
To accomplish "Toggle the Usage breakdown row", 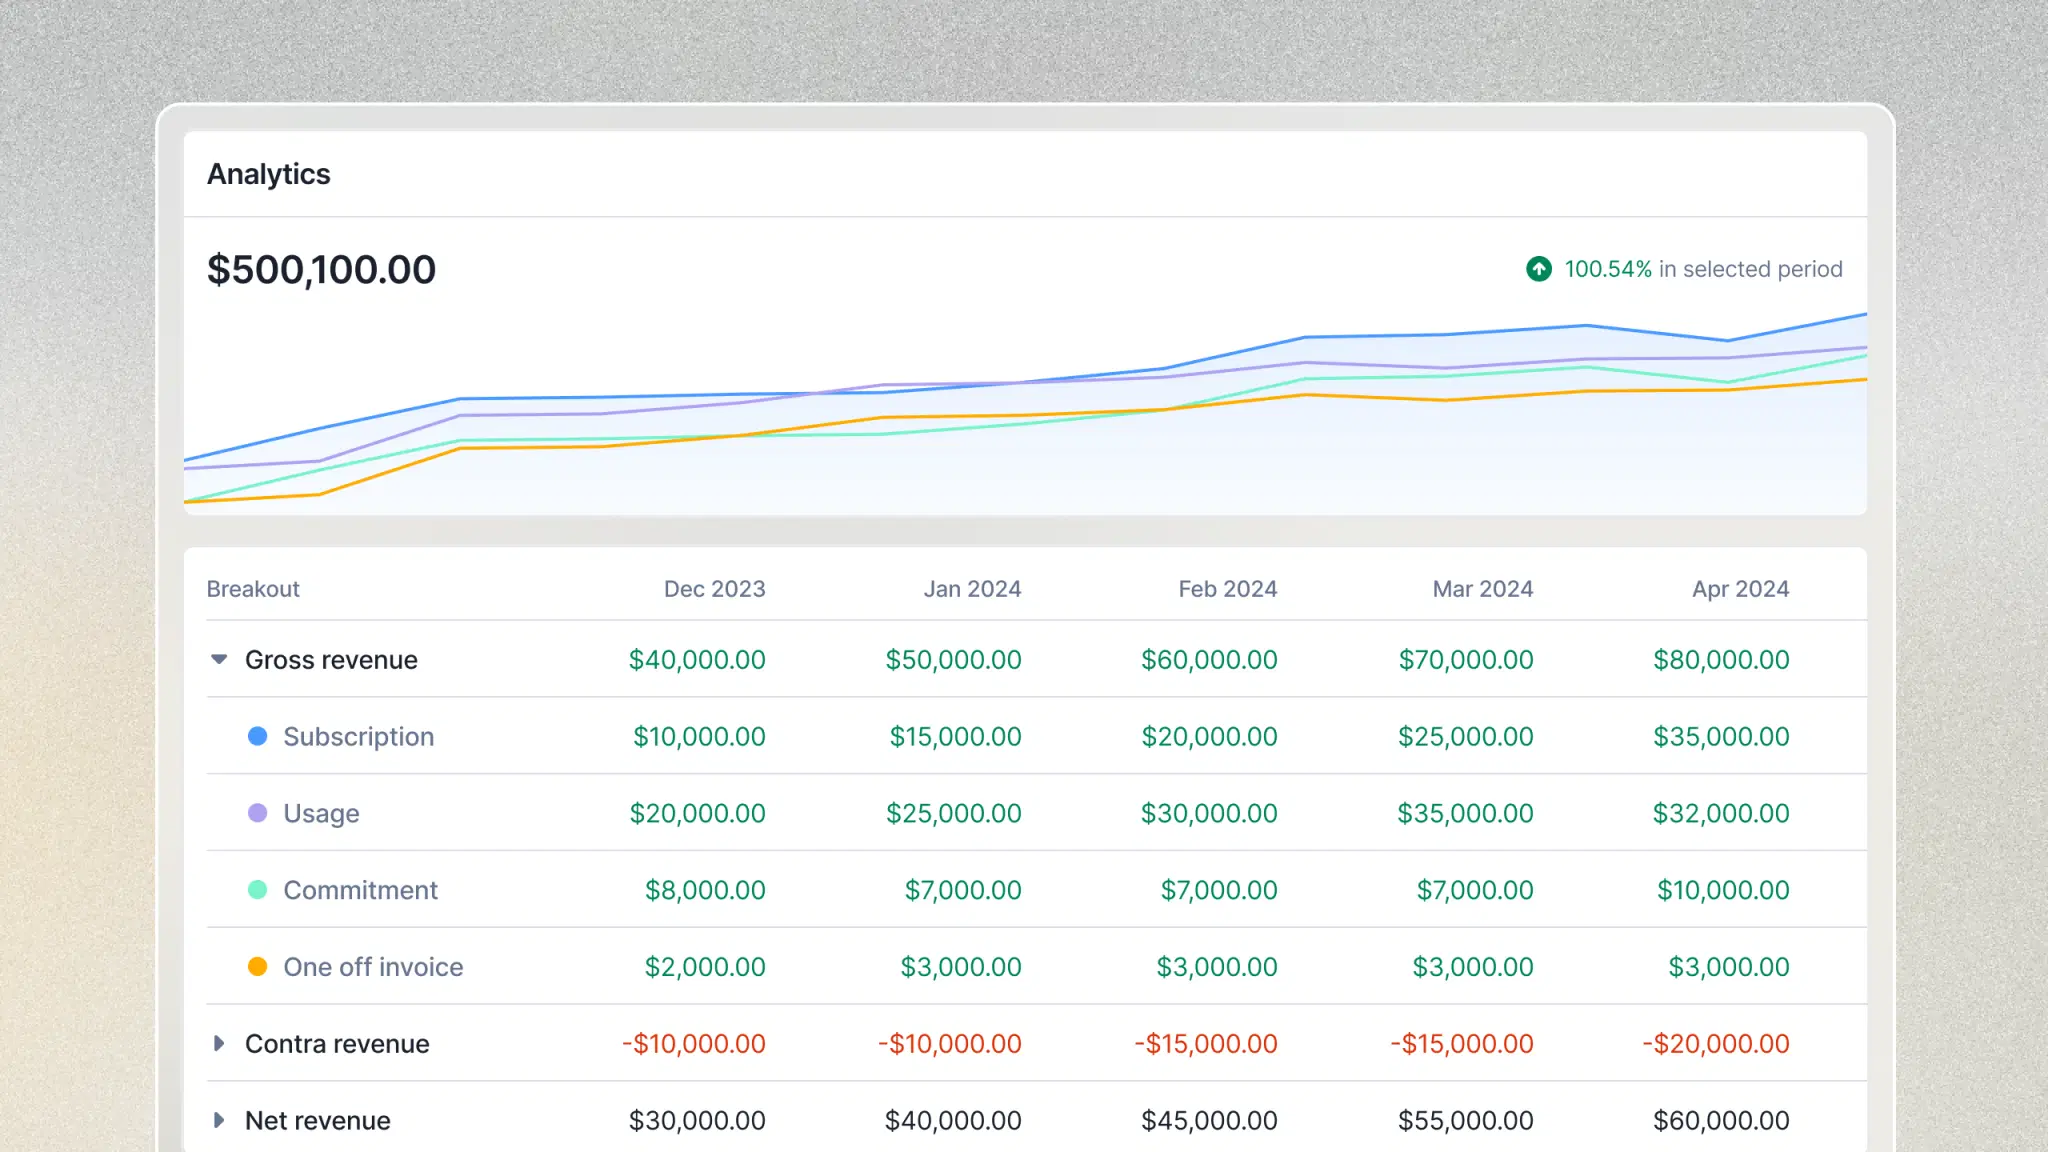I will pos(320,812).
